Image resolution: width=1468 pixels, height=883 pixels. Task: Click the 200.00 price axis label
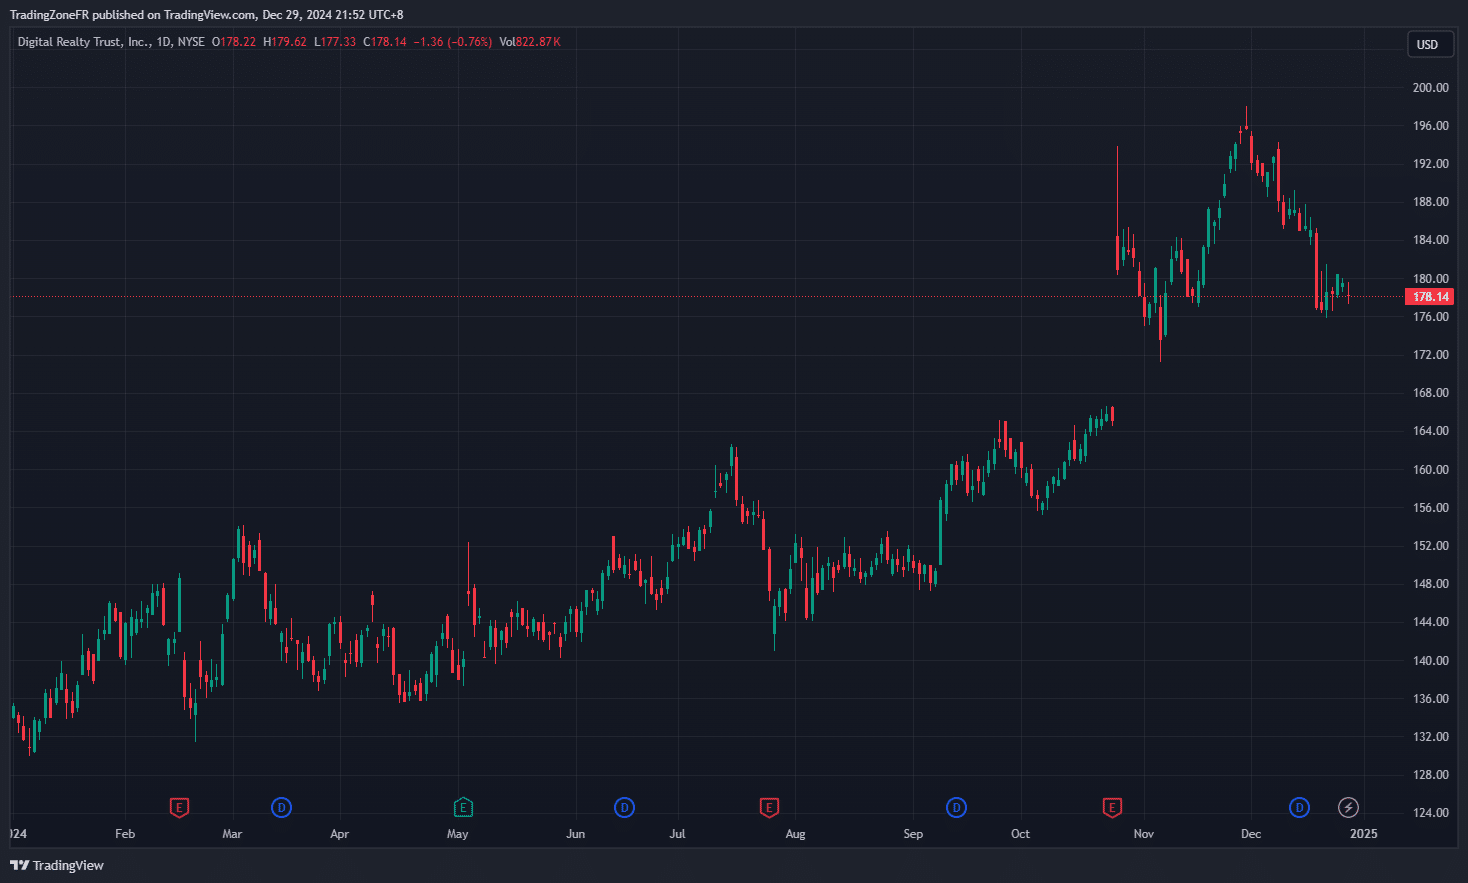(x=1430, y=88)
